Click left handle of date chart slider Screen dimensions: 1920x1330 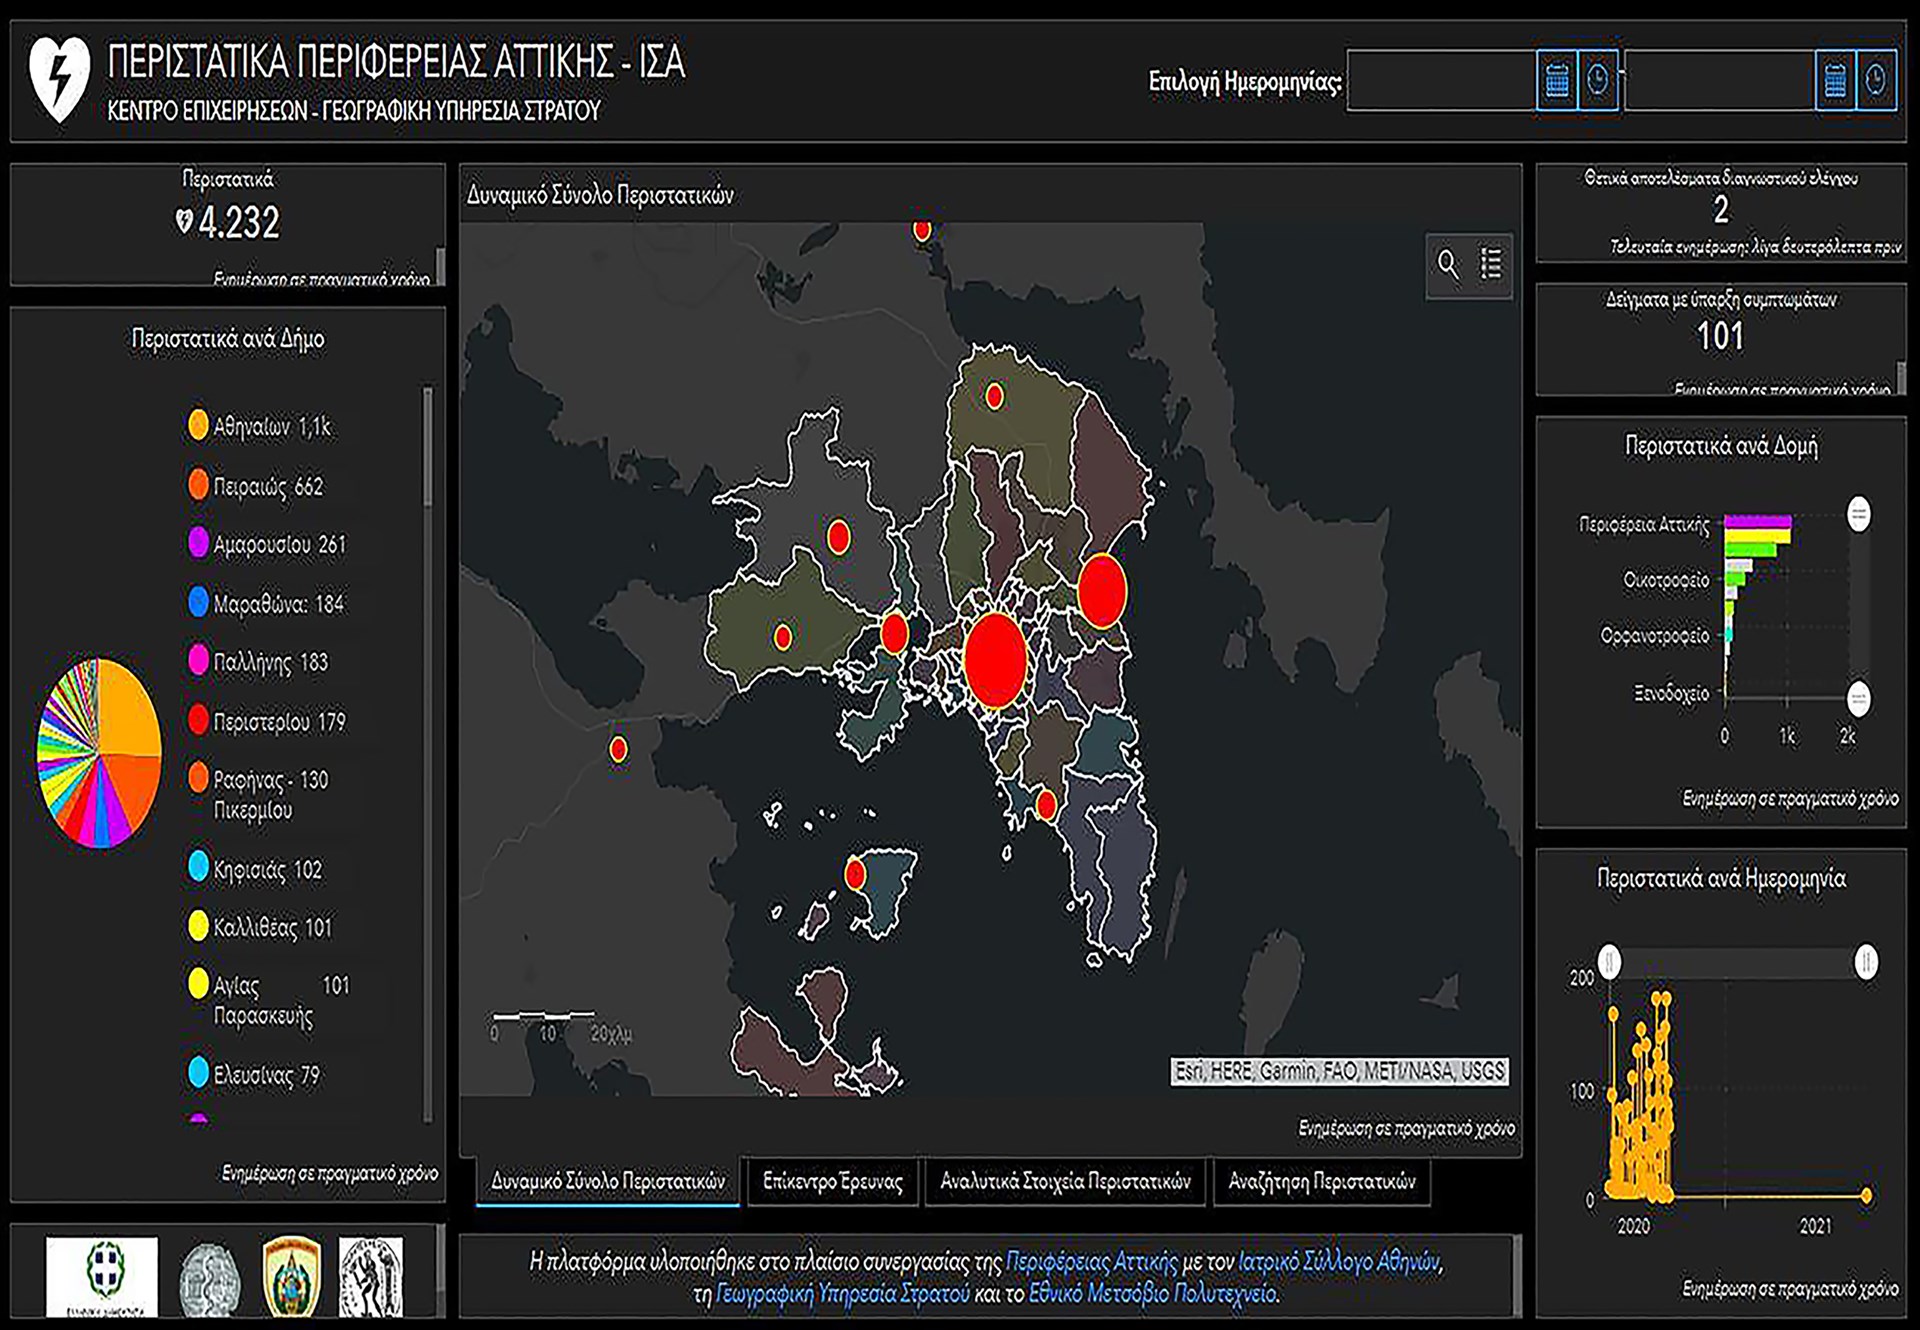coord(1609,962)
